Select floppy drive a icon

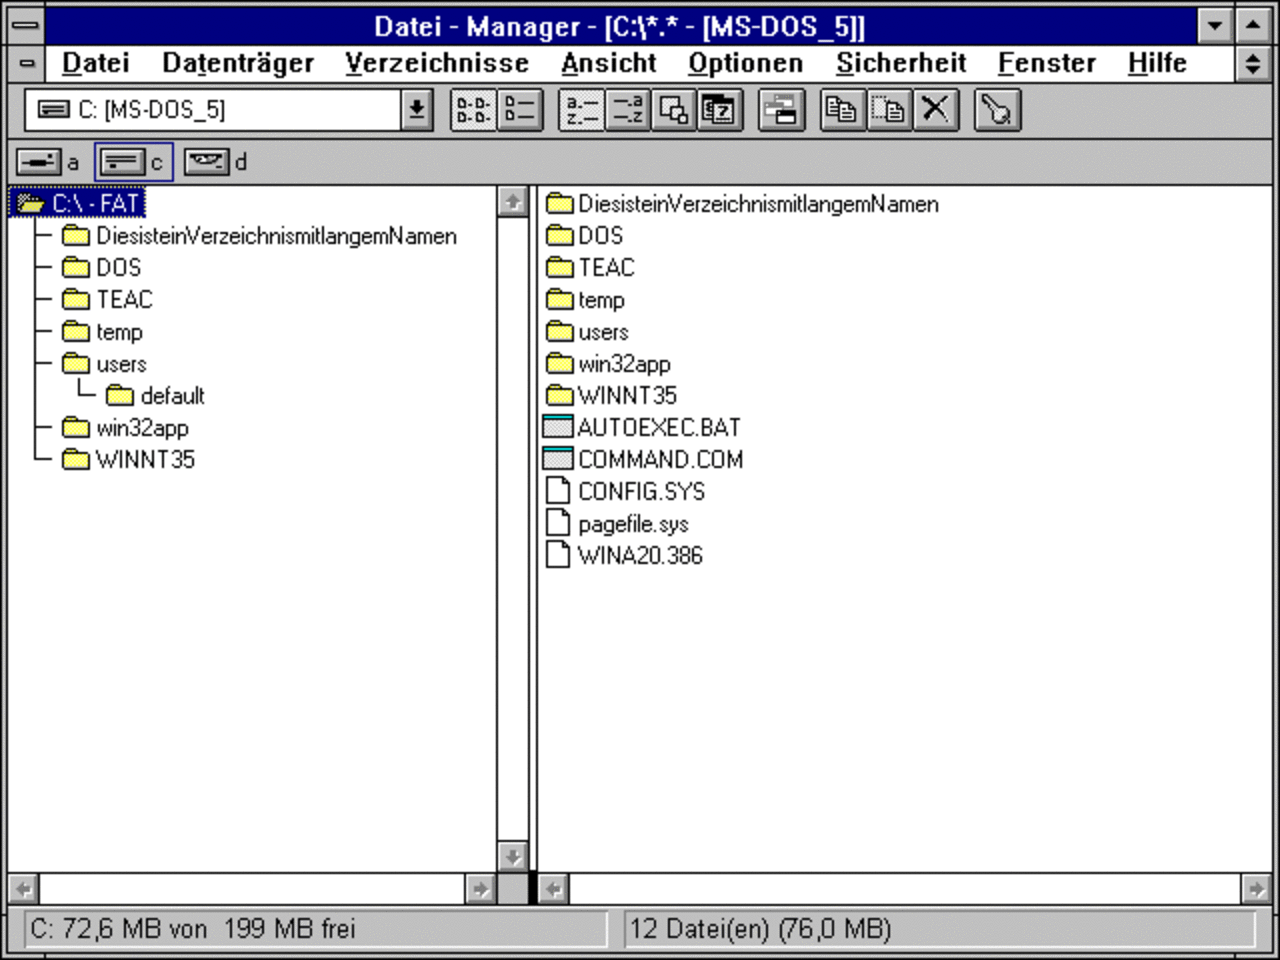38,161
